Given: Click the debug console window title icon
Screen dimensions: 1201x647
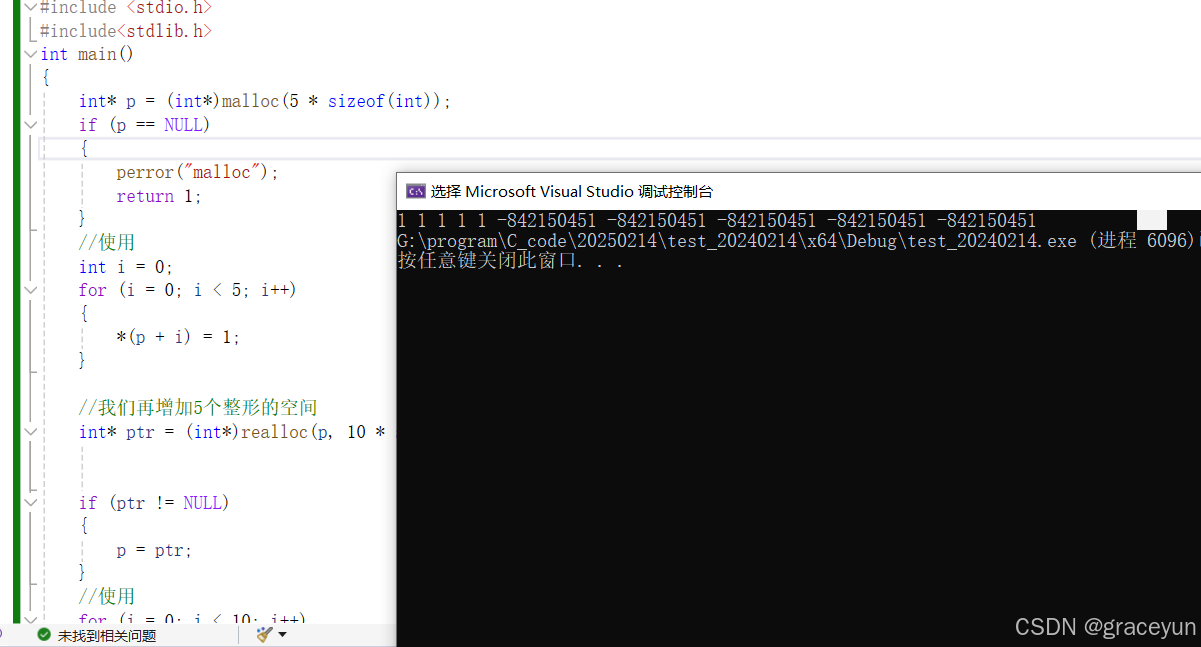Looking at the screenshot, I should [x=415, y=191].
